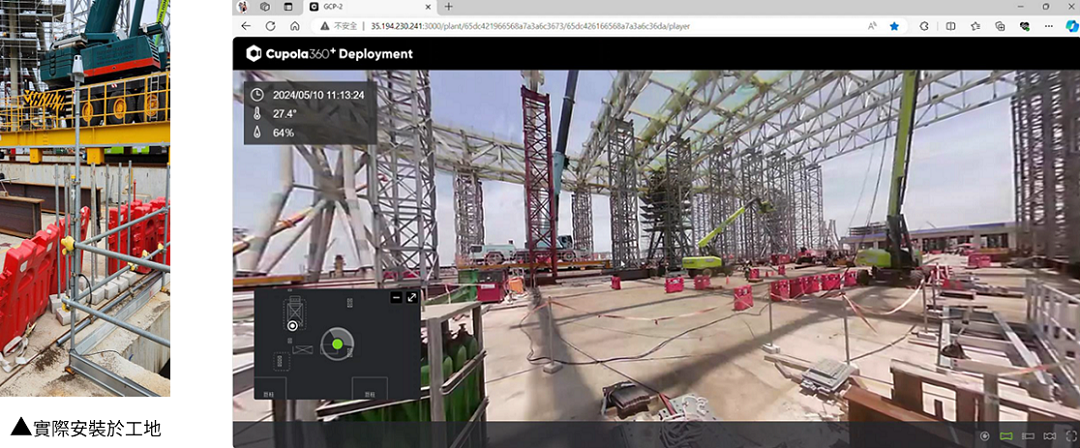Enter fullscreen mode in the player
Viewport: 1080px width, 448px height.
pos(1071,436)
